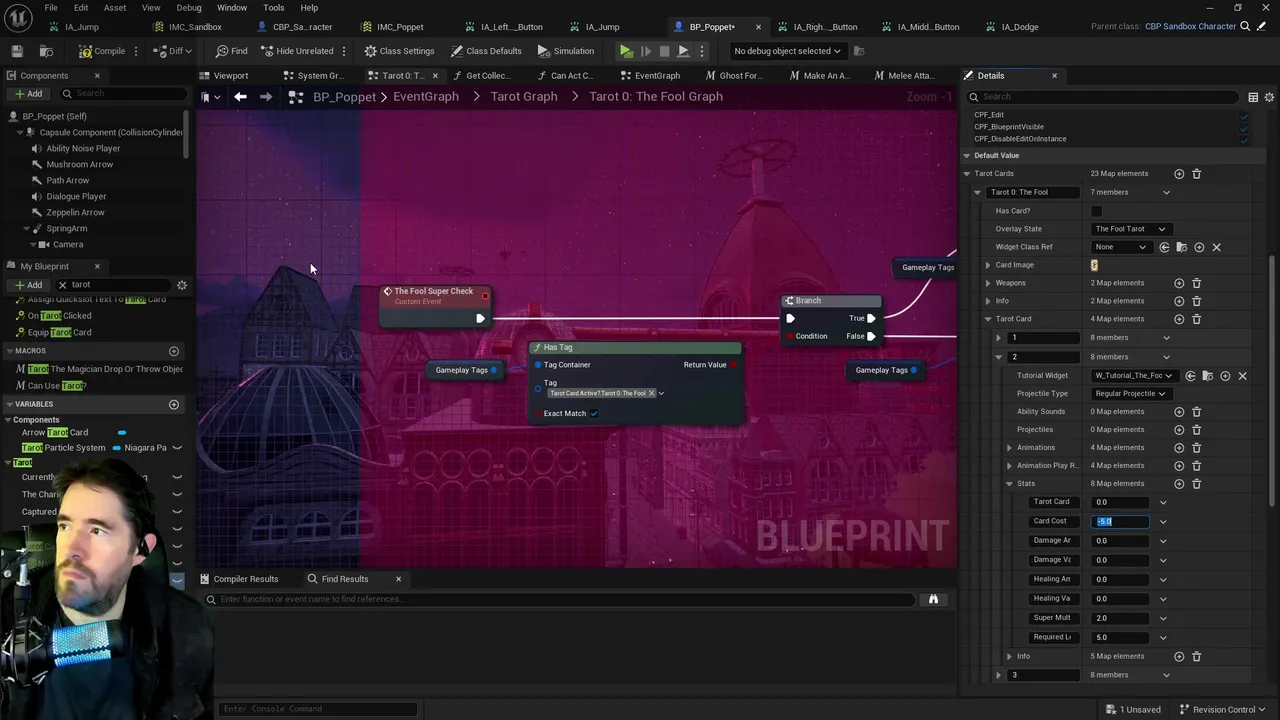Toggle Hide Unrelated nodes
Image resolution: width=1280 pixels, height=720 pixels.
tap(297, 51)
